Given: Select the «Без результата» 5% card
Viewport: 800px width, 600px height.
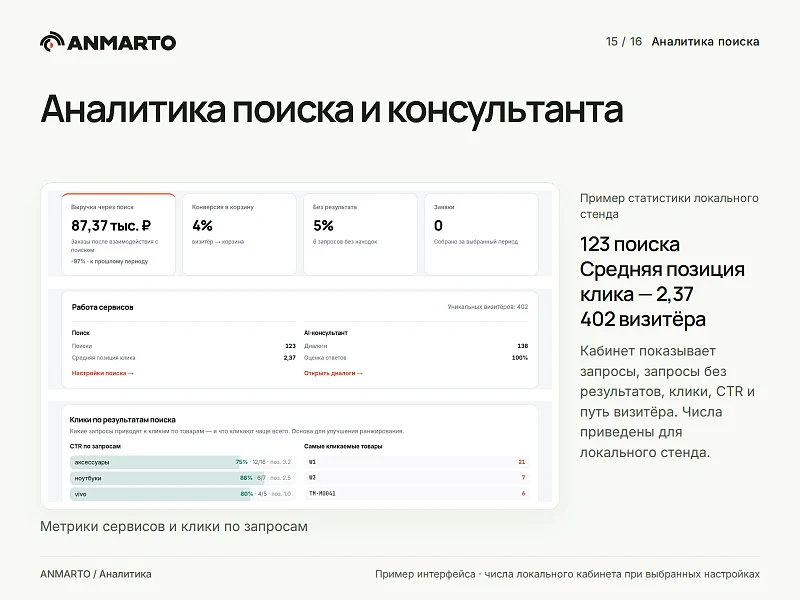Looking at the screenshot, I should [360, 234].
